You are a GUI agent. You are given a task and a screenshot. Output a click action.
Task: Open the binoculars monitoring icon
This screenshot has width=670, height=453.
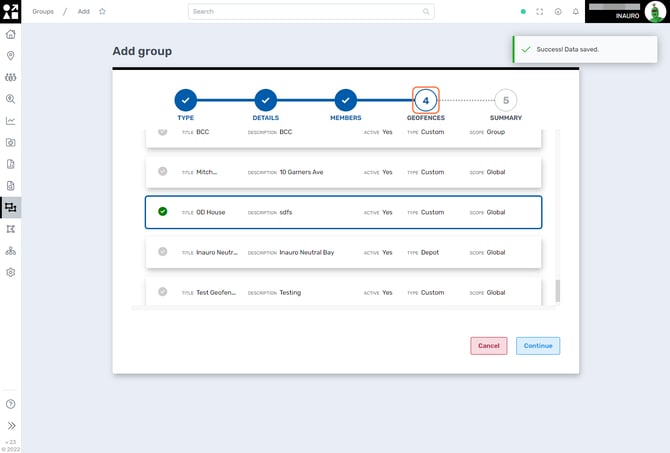point(11,77)
